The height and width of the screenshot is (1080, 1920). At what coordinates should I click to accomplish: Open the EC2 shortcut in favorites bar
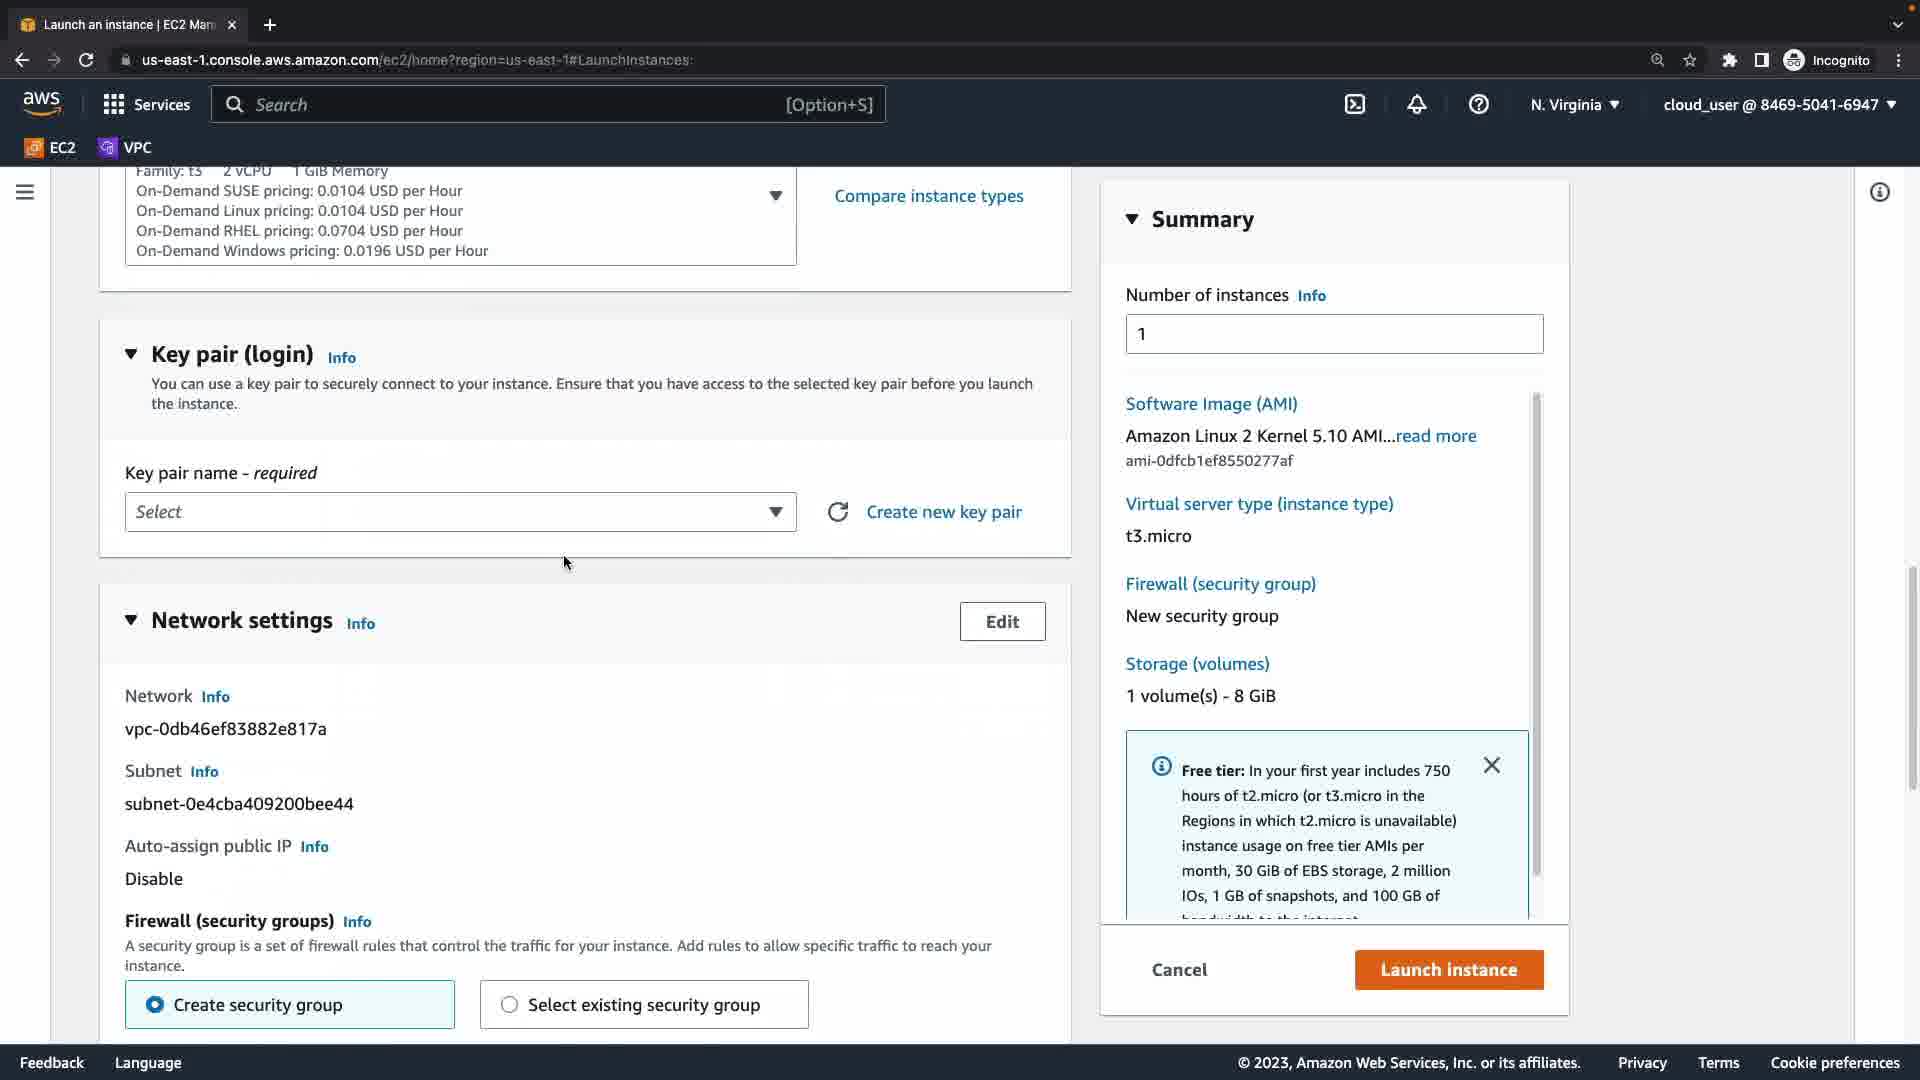[50, 147]
